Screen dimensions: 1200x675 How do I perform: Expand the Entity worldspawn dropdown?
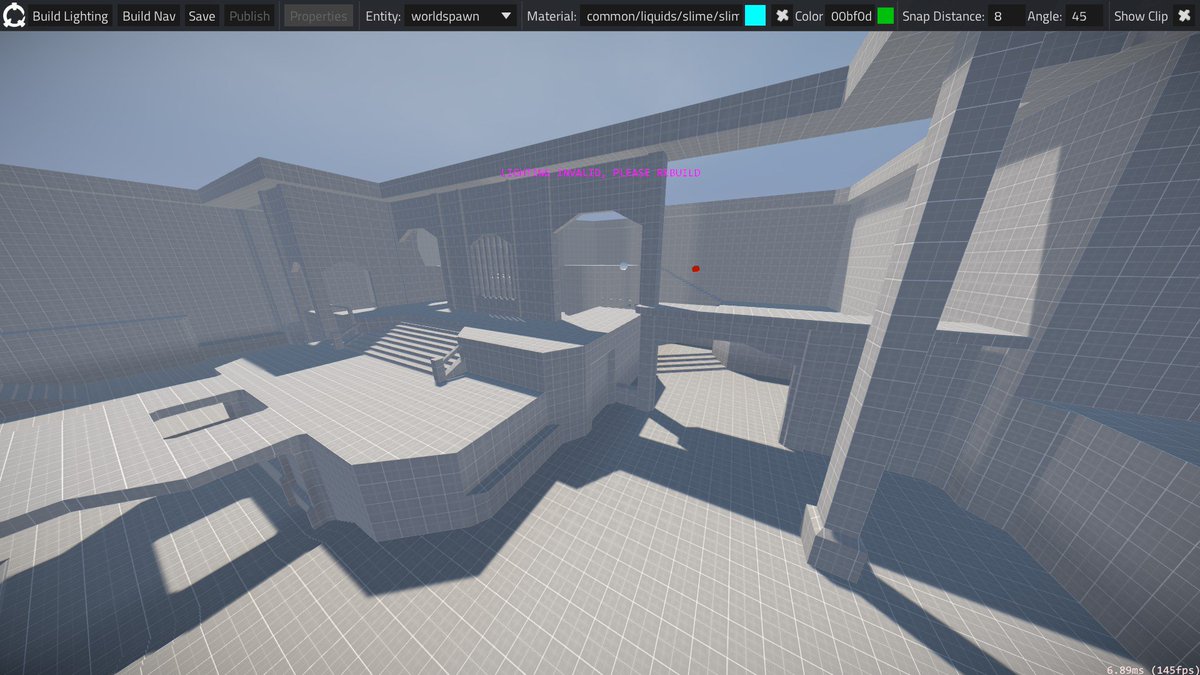pyautogui.click(x=460, y=16)
